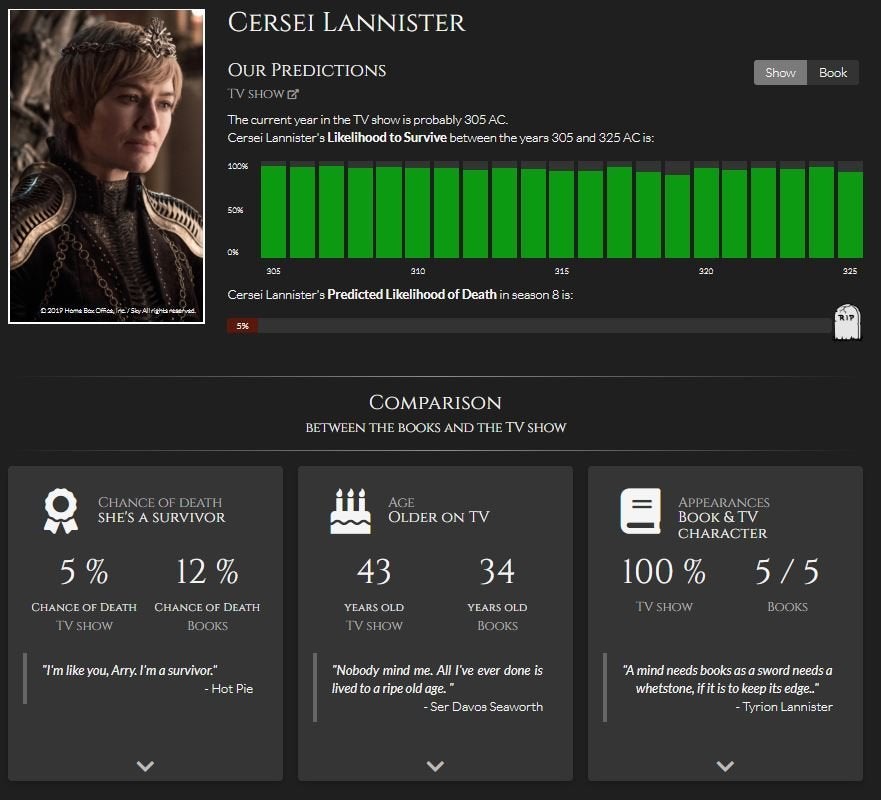Click the 12 % books death value

(x=207, y=571)
